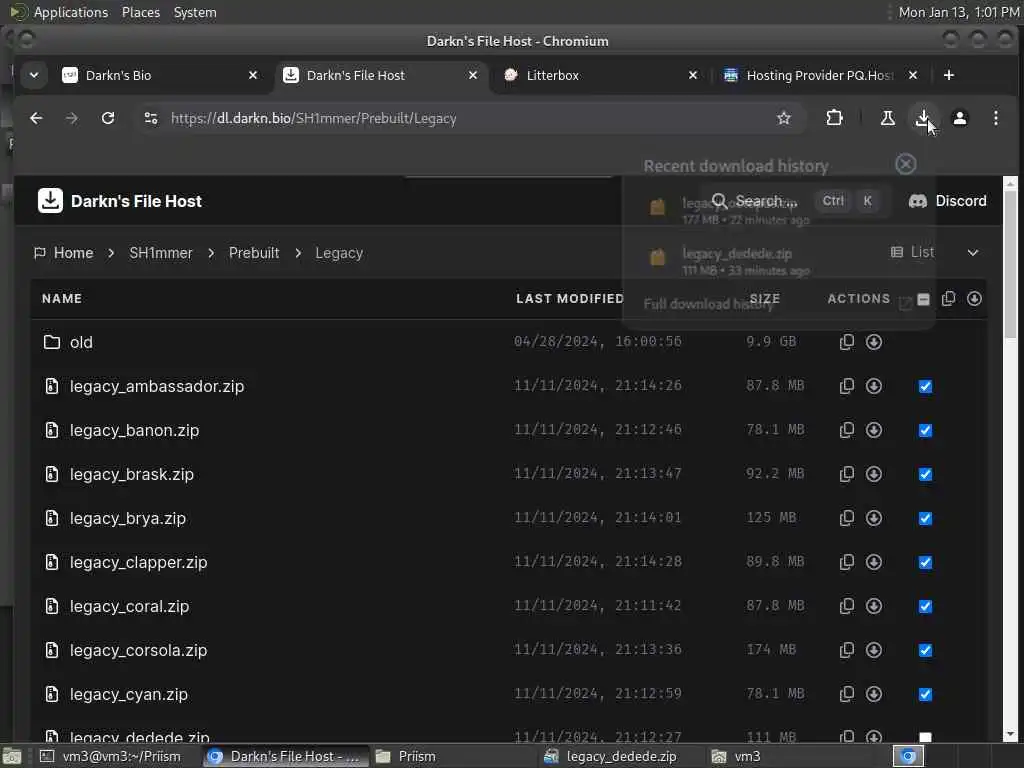The image size is (1024, 768).
Task: Download legacy_coral.zip via its row icon
Action: (874, 606)
